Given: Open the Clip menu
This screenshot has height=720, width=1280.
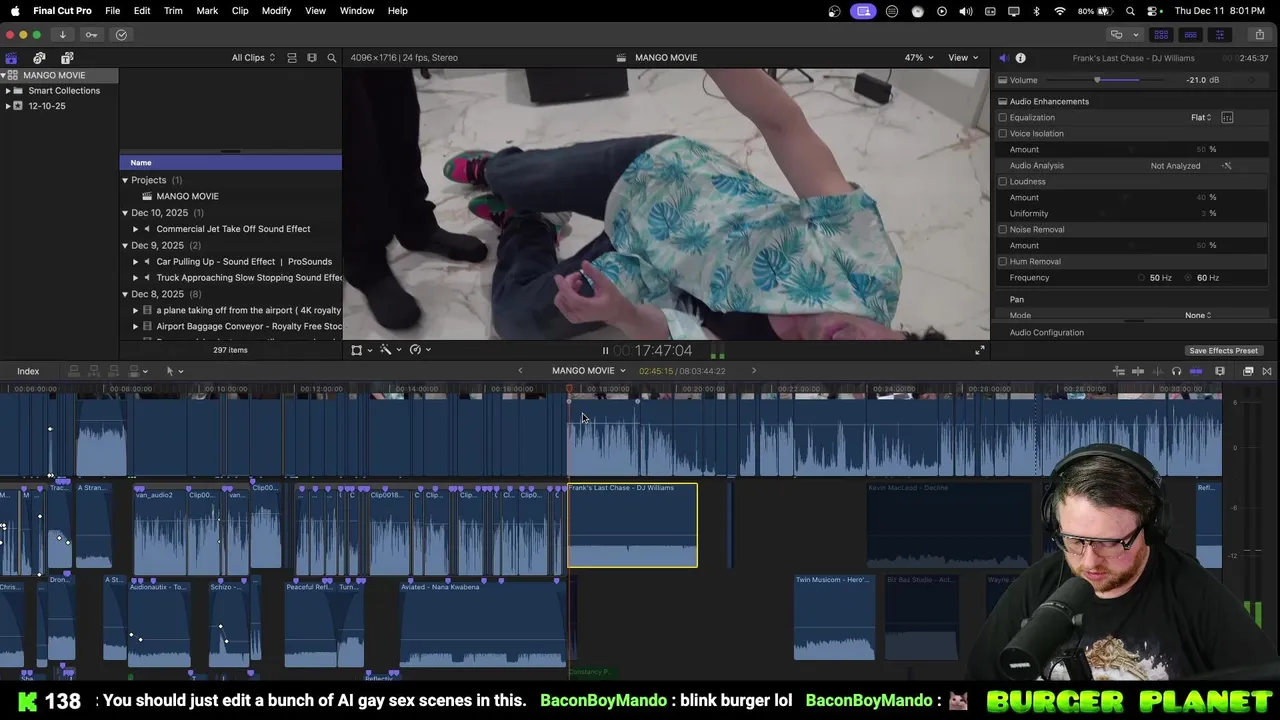Looking at the screenshot, I should (x=240, y=11).
